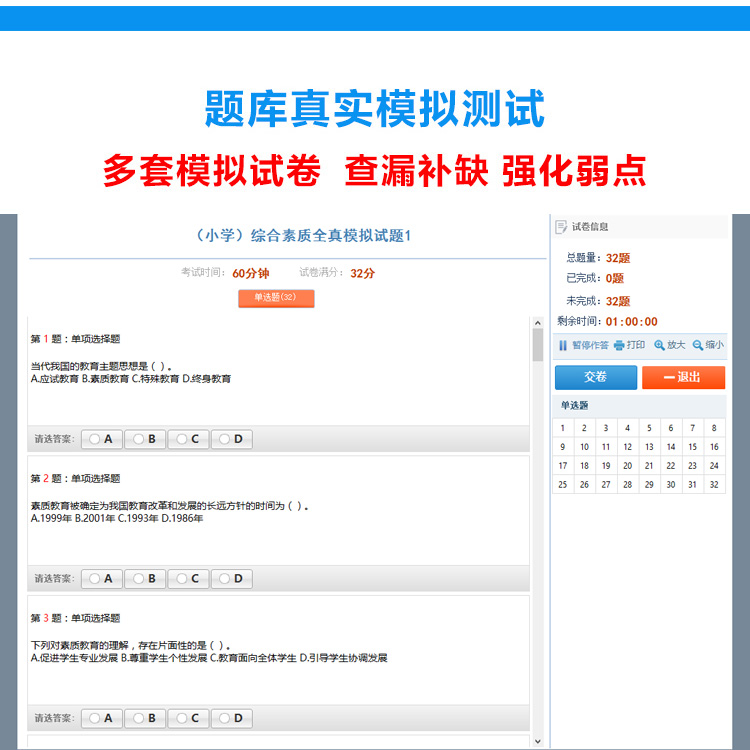750x750 pixels.
Task: Click the print (打印) printer icon
Action: coord(619,345)
